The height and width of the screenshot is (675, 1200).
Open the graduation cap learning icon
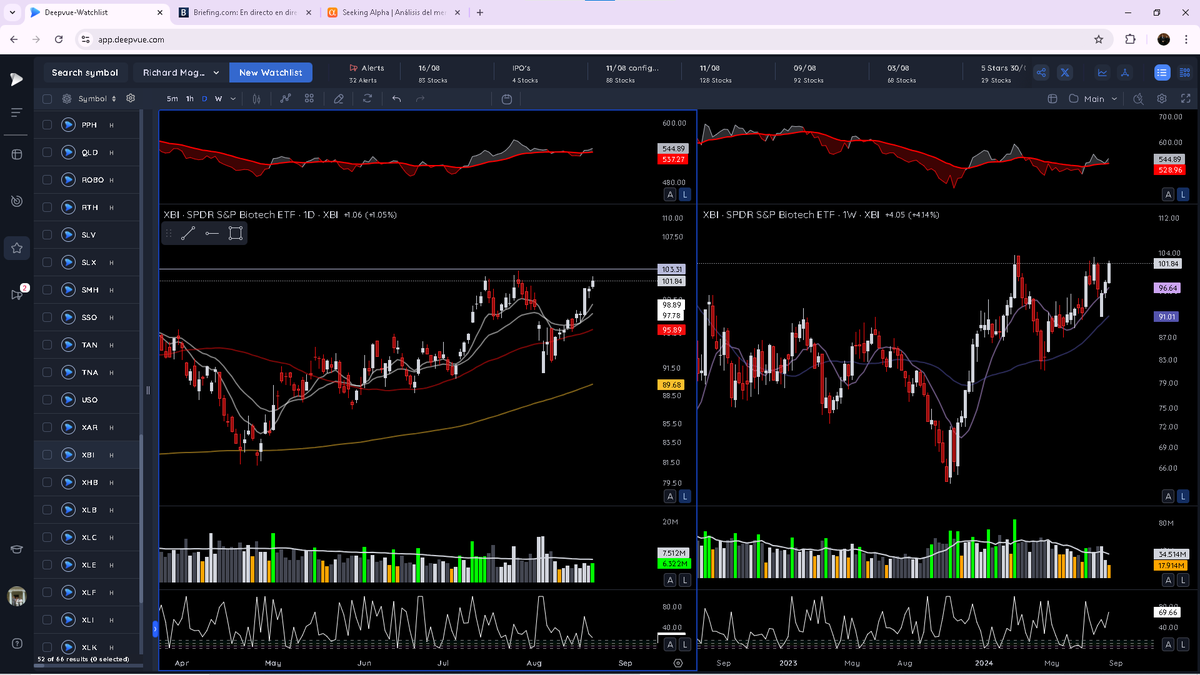17,549
